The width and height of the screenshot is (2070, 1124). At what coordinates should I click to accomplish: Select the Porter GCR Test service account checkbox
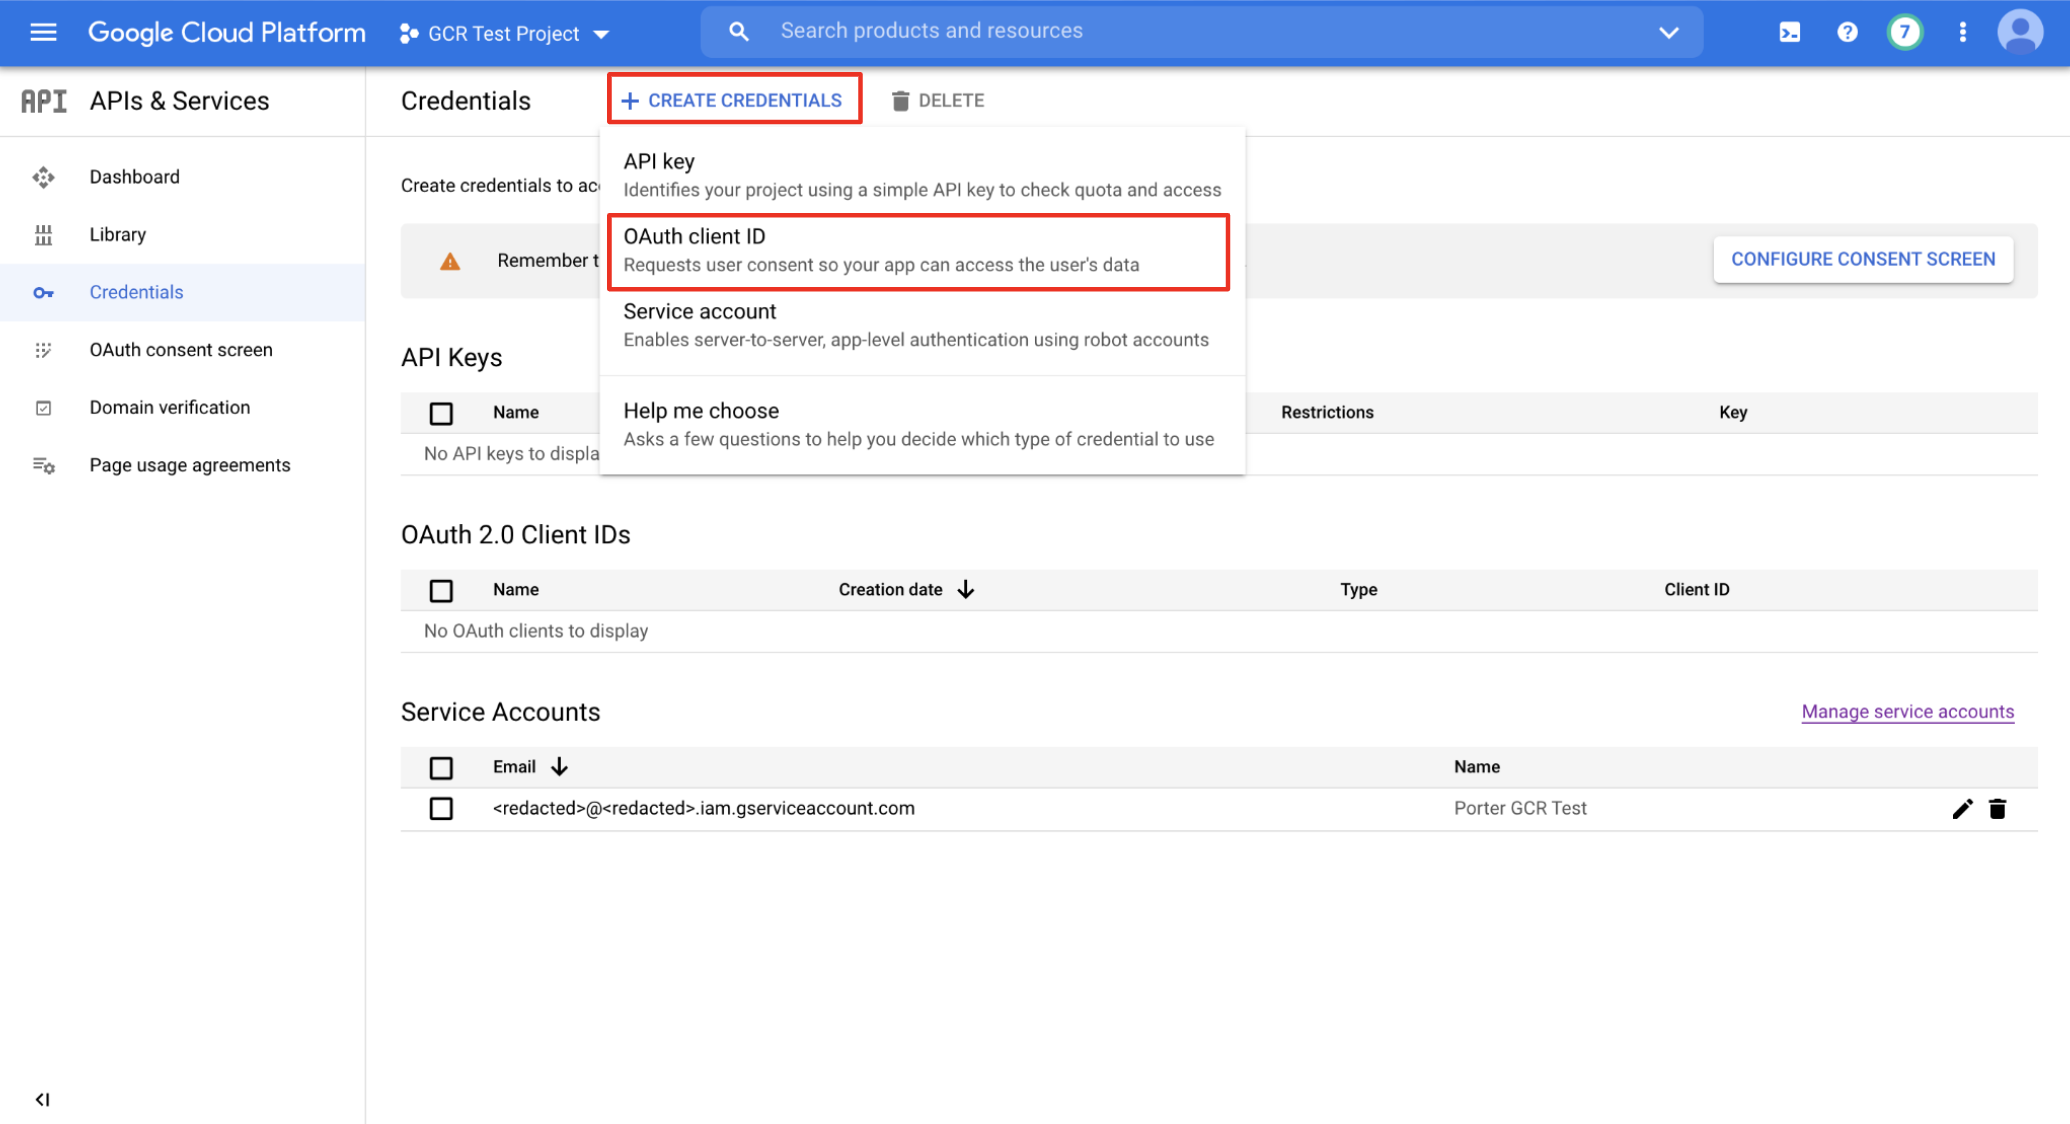[x=441, y=808]
